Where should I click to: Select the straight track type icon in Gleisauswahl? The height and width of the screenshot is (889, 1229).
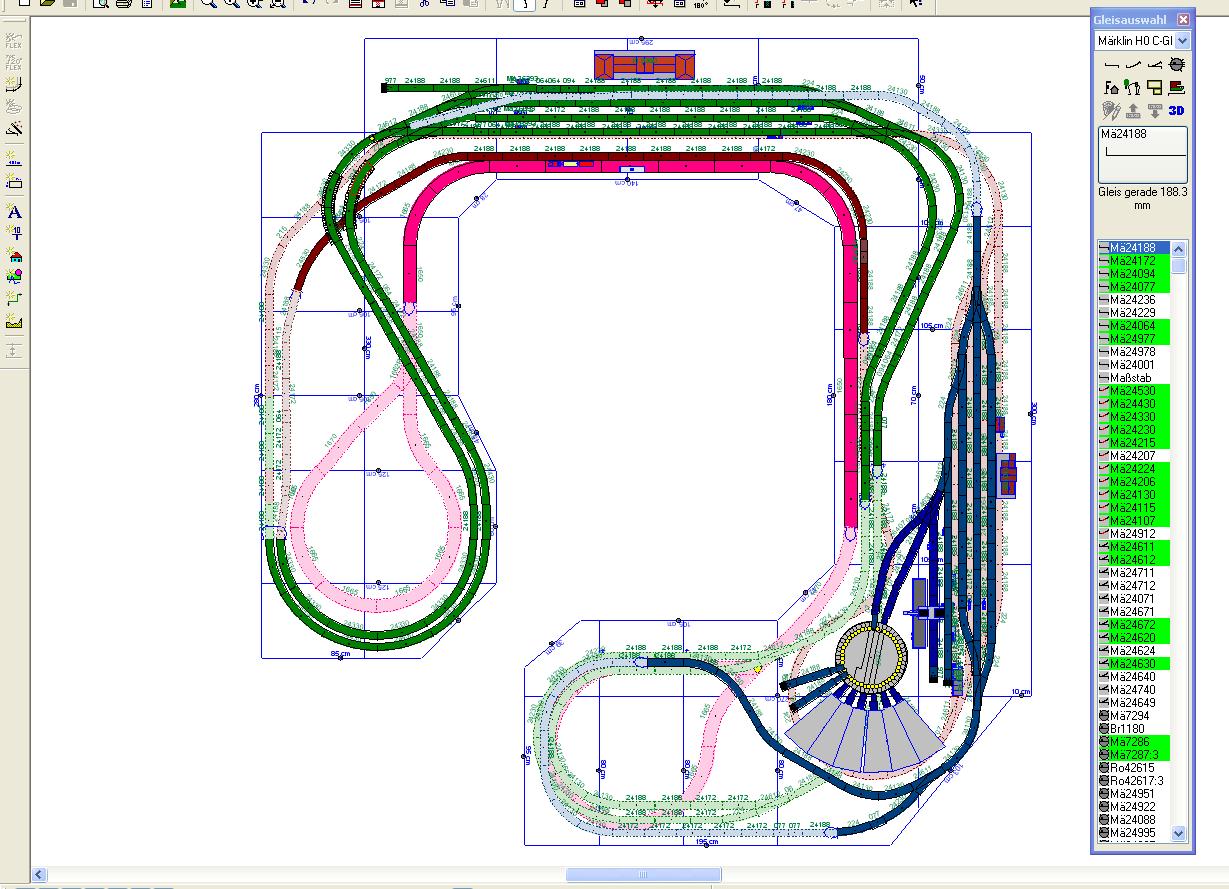pos(1110,64)
